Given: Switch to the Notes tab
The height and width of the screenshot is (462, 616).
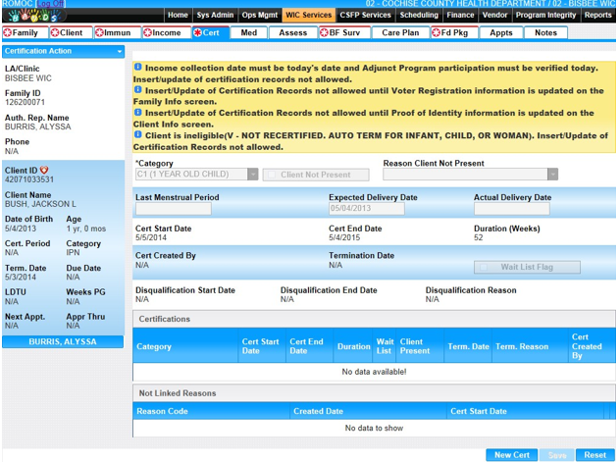Looking at the screenshot, I should [546, 33].
